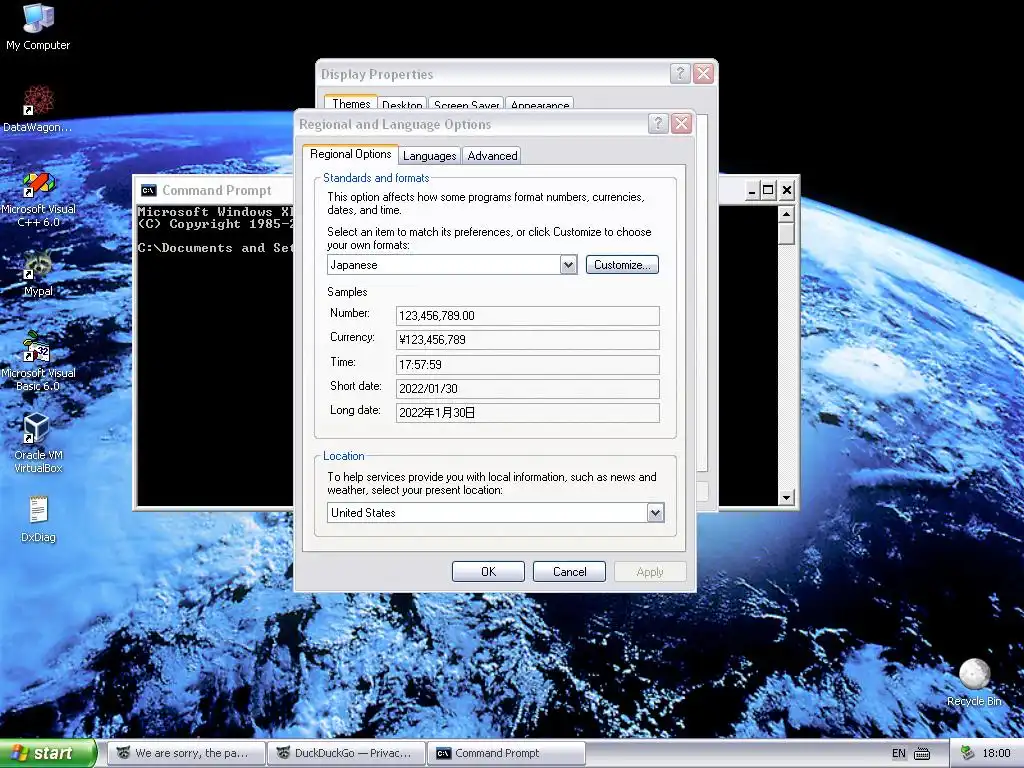Maximize the Command Prompt window
The height and width of the screenshot is (768, 1024).
769,190
